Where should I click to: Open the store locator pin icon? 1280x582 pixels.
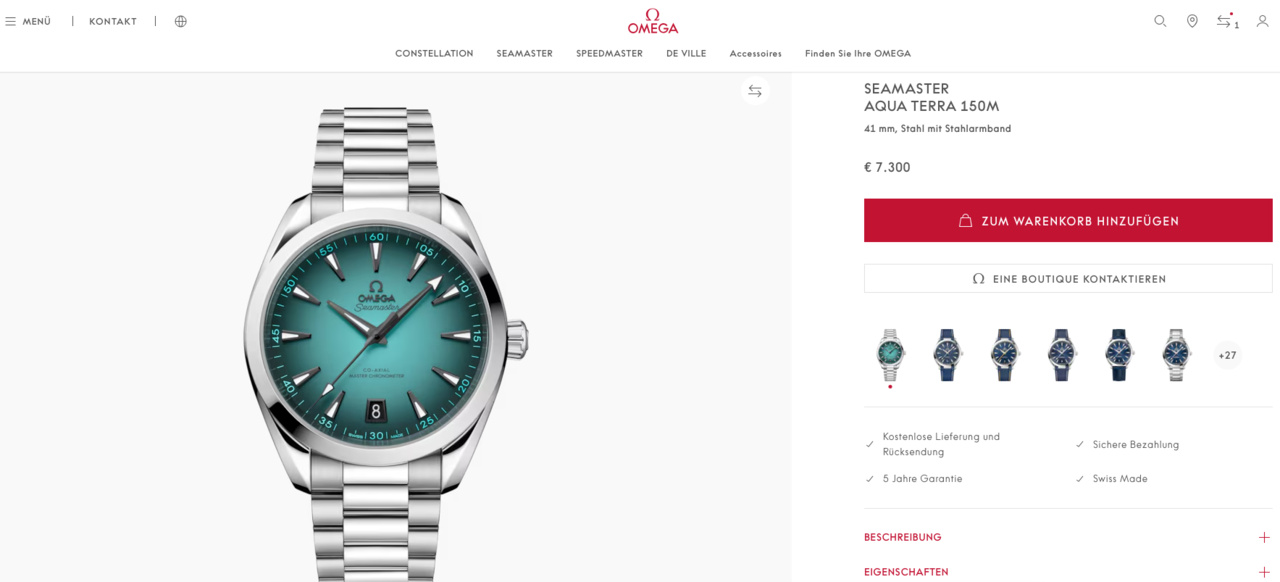1192,21
